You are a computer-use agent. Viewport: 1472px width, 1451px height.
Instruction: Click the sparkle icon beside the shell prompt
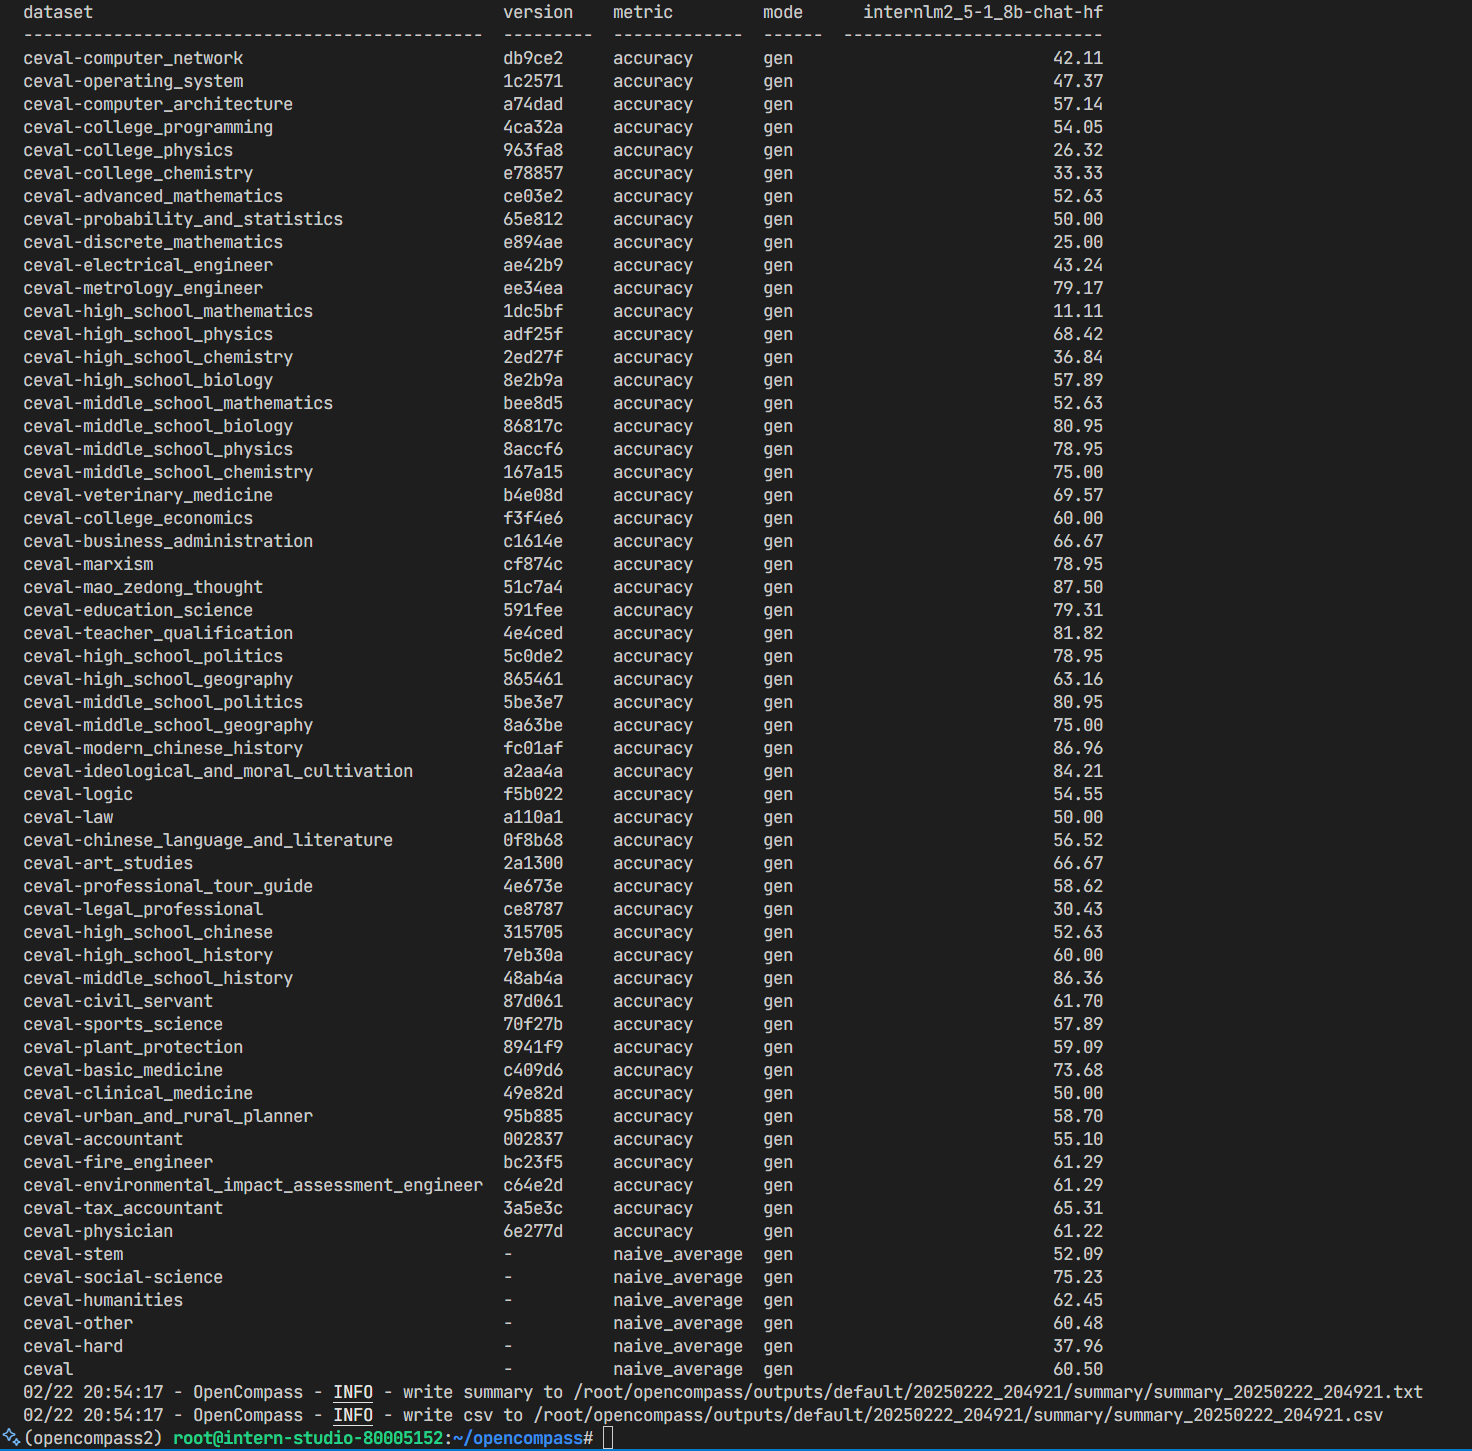[x=11, y=1438]
